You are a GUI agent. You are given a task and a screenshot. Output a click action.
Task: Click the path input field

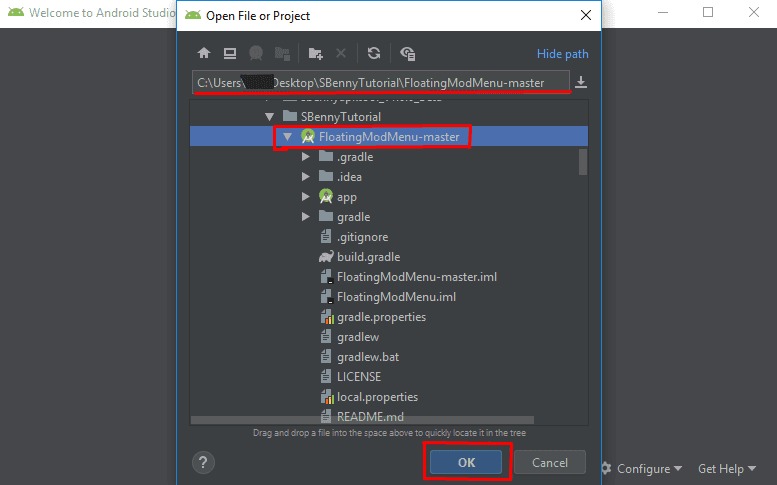381,82
